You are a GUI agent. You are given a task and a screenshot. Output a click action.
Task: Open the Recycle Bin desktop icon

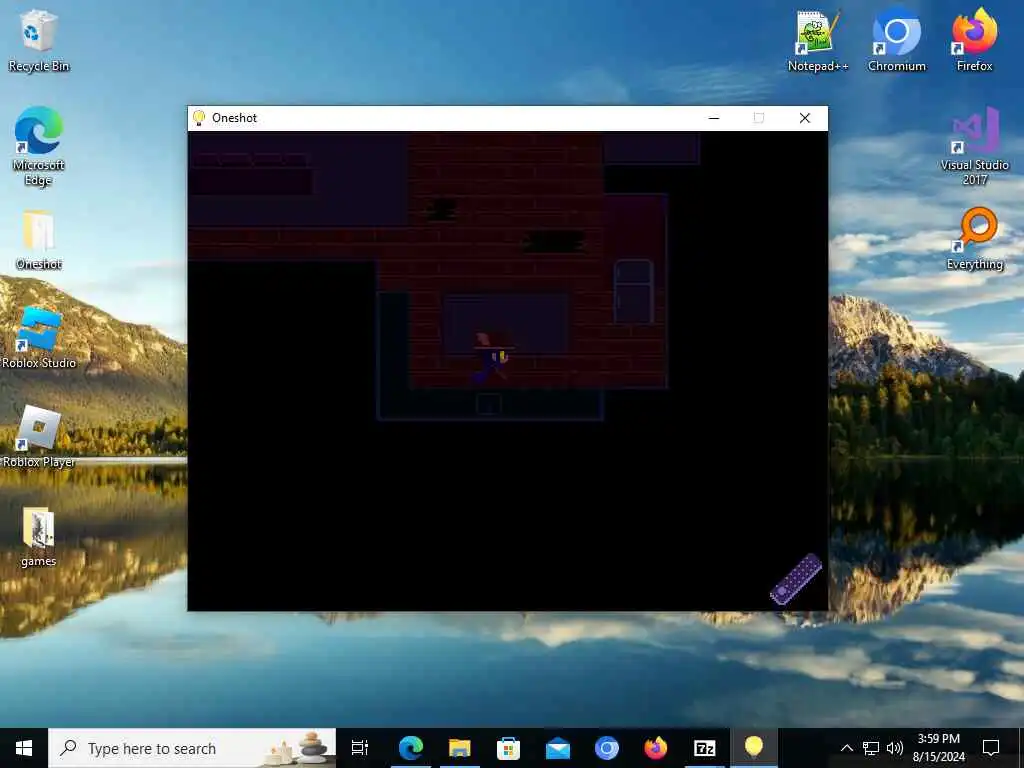pos(39,40)
